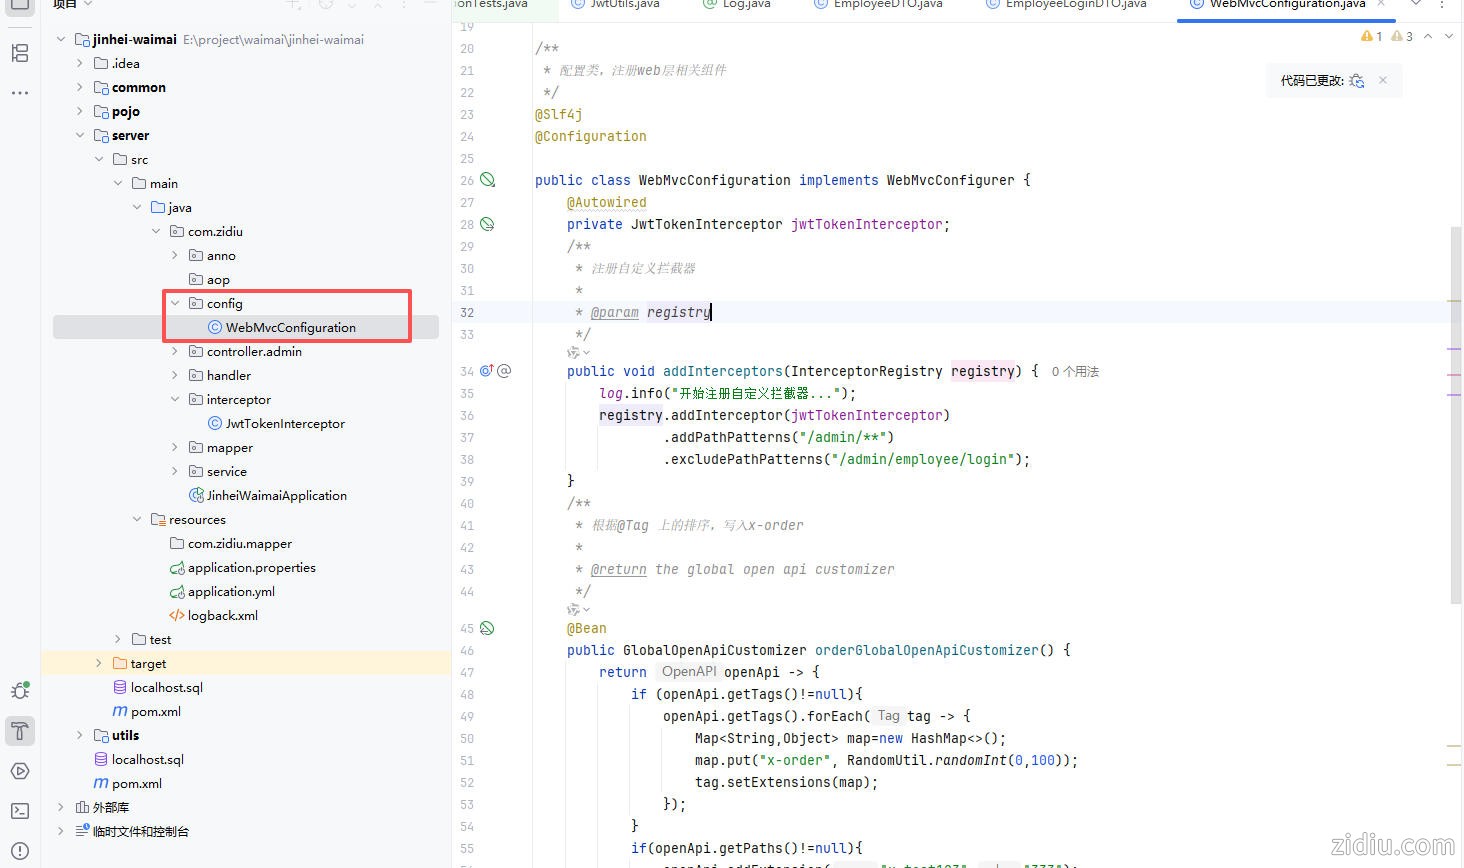Open JwtTokenInterceptor in the project tree

click(x=285, y=423)
